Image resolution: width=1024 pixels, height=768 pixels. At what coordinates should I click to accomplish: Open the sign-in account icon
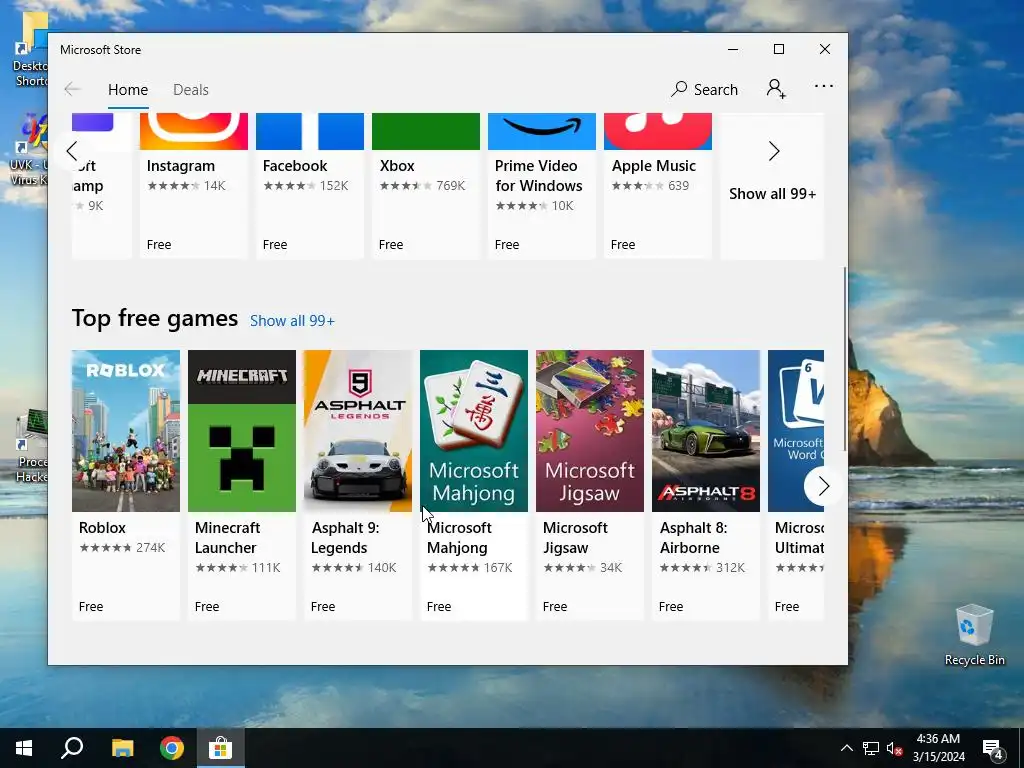(776, 88)
